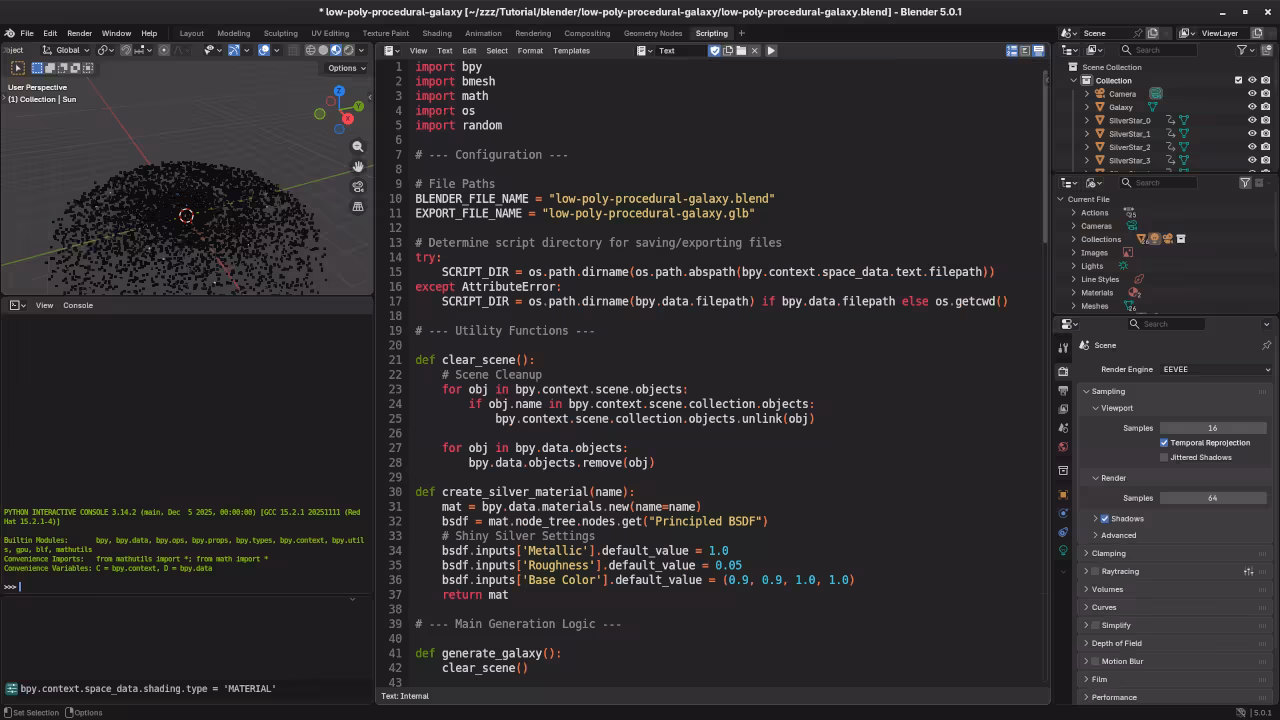Screen dimensions: 1280x720
Task: Hide the Galaxy object with its eye toggle
Action: point(1251,107)
